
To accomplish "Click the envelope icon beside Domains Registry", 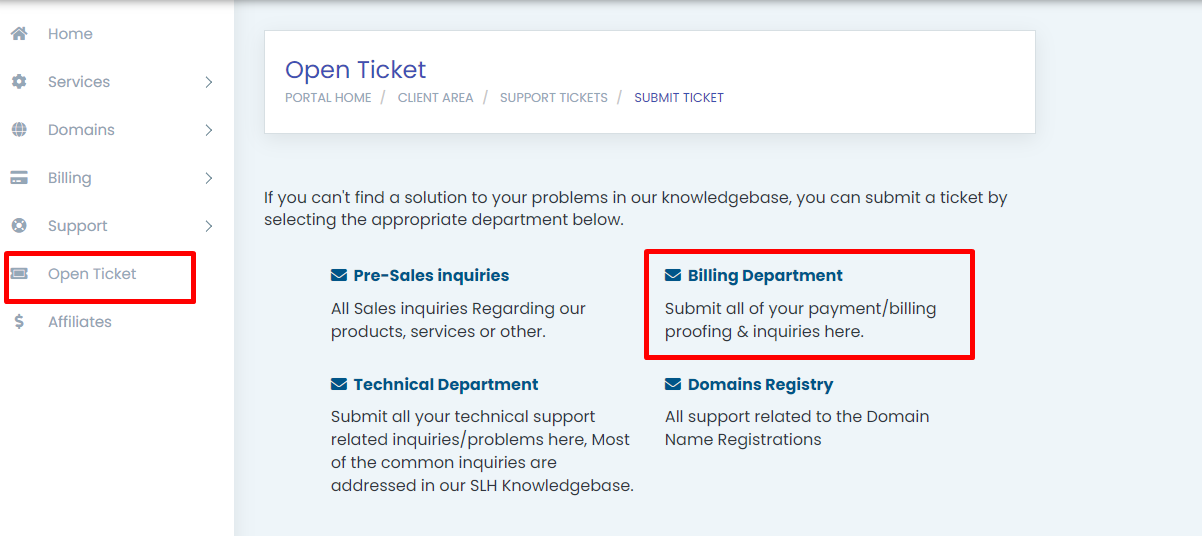I will 673,384.
